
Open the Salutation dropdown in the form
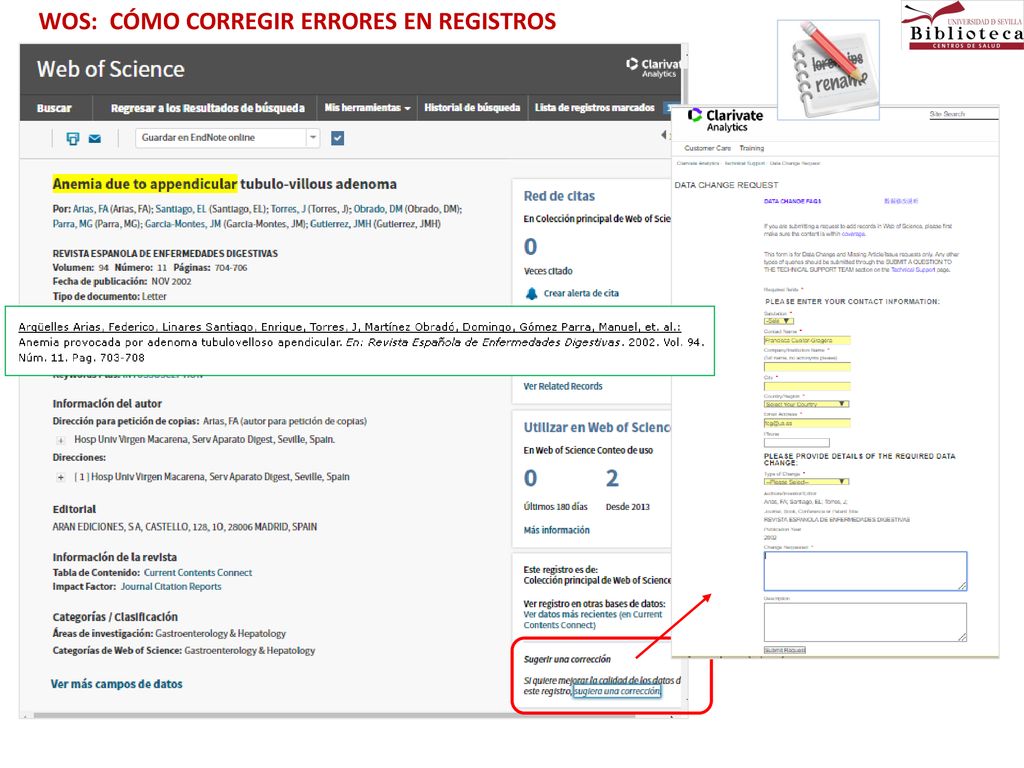(778, 321)
